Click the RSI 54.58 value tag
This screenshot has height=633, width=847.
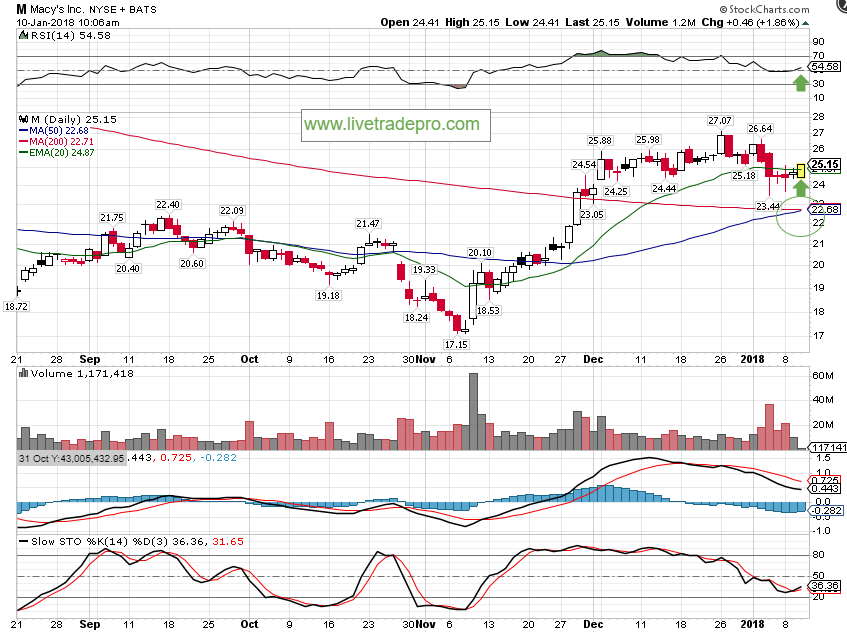[x=823, y=66]
